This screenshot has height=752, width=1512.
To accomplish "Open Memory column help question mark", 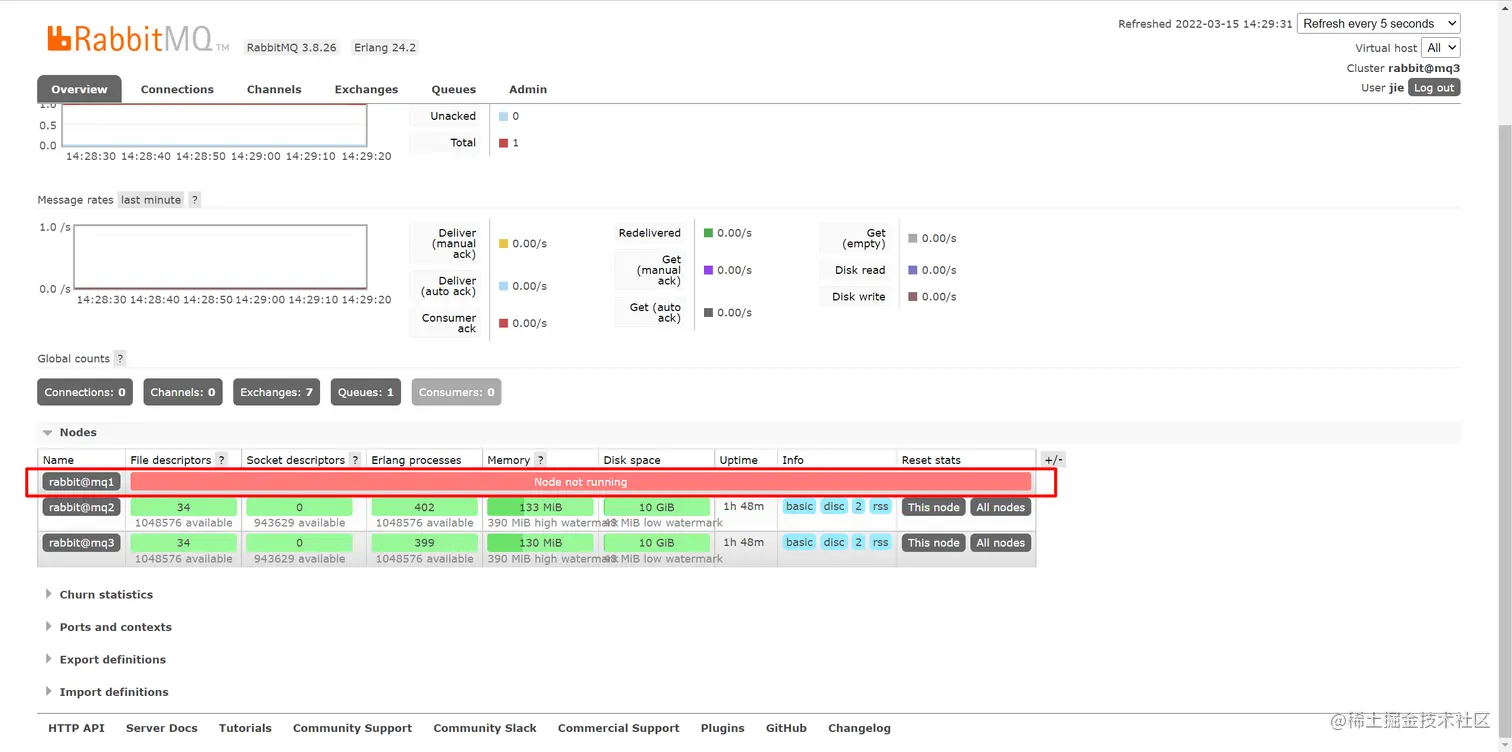I will point(541,460).
